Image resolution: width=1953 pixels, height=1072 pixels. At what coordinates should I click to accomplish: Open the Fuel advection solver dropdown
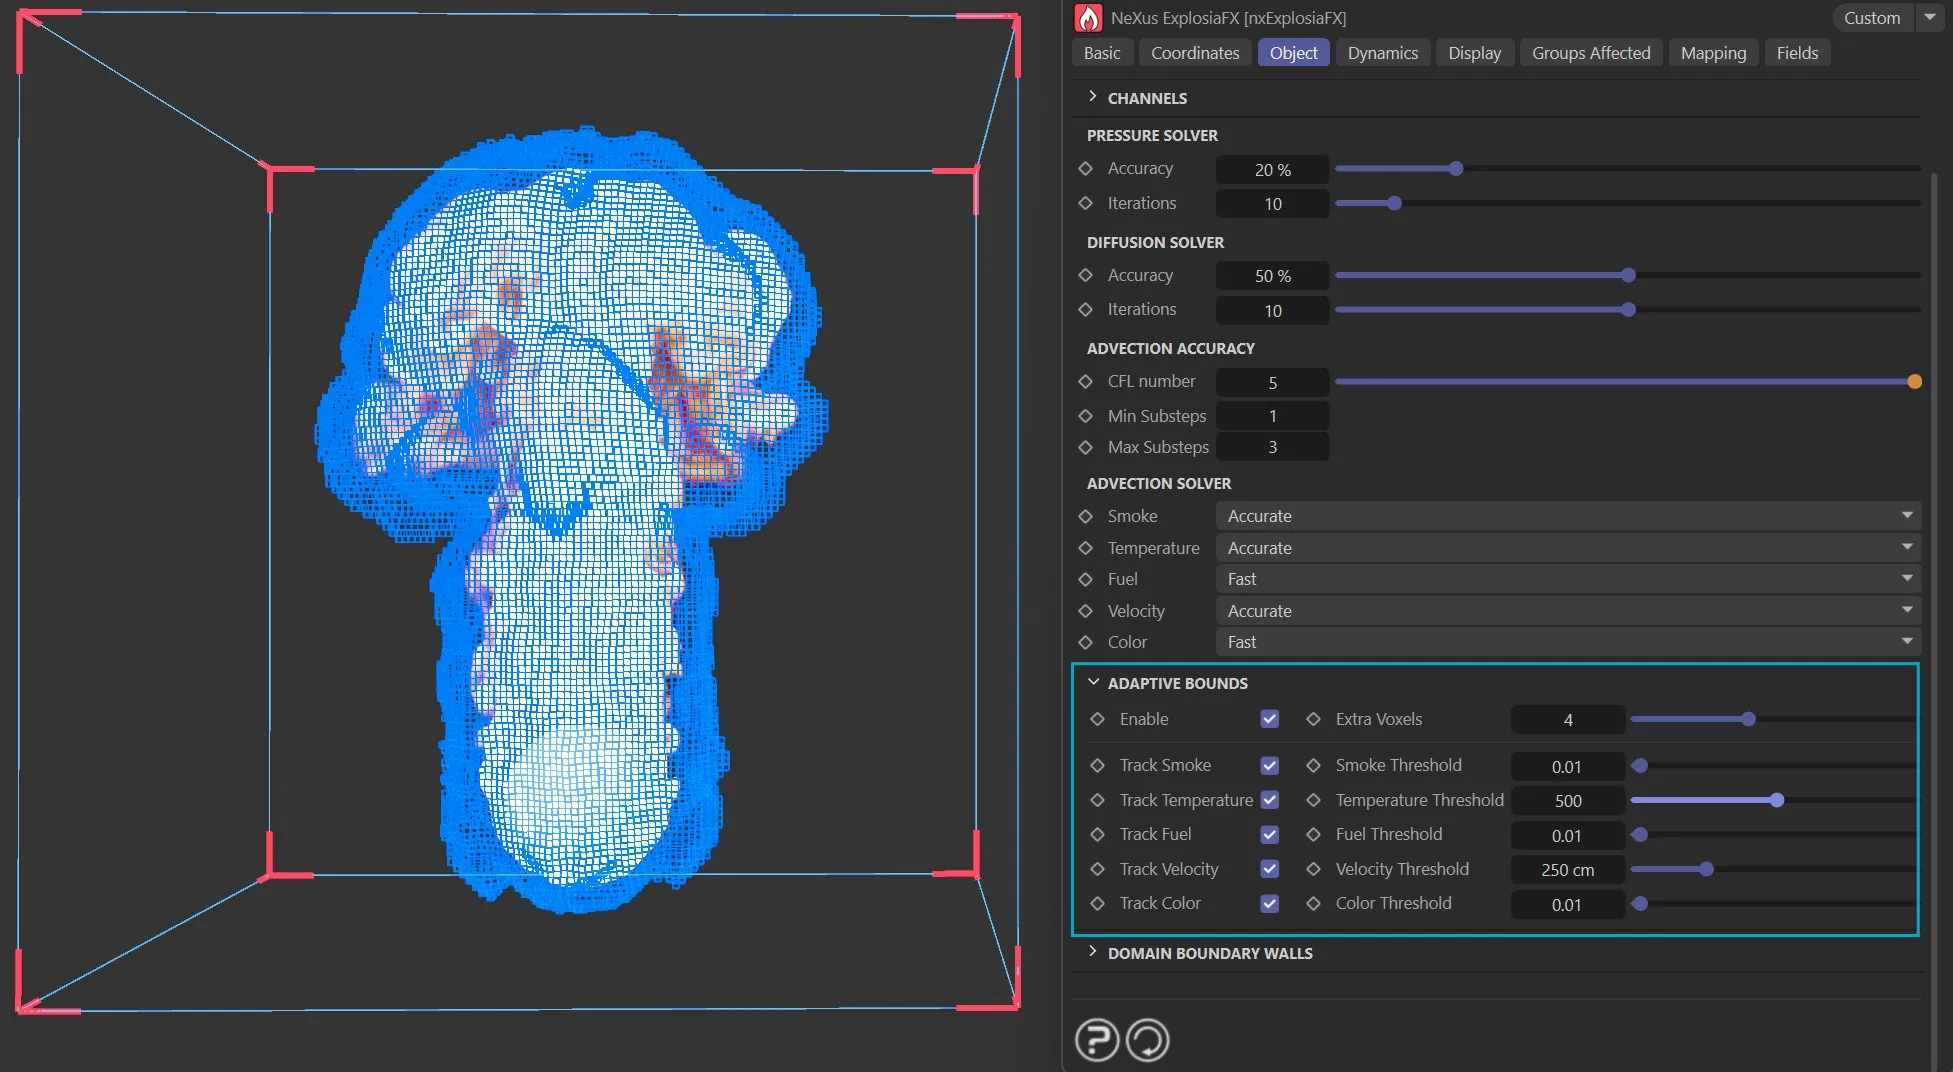(1567, 579)
